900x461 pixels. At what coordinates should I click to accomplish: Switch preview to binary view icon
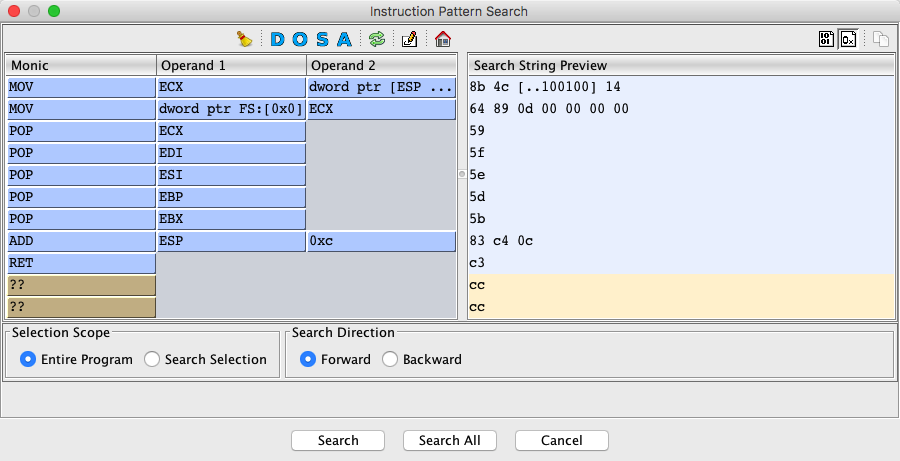click(x=826, y=40)
